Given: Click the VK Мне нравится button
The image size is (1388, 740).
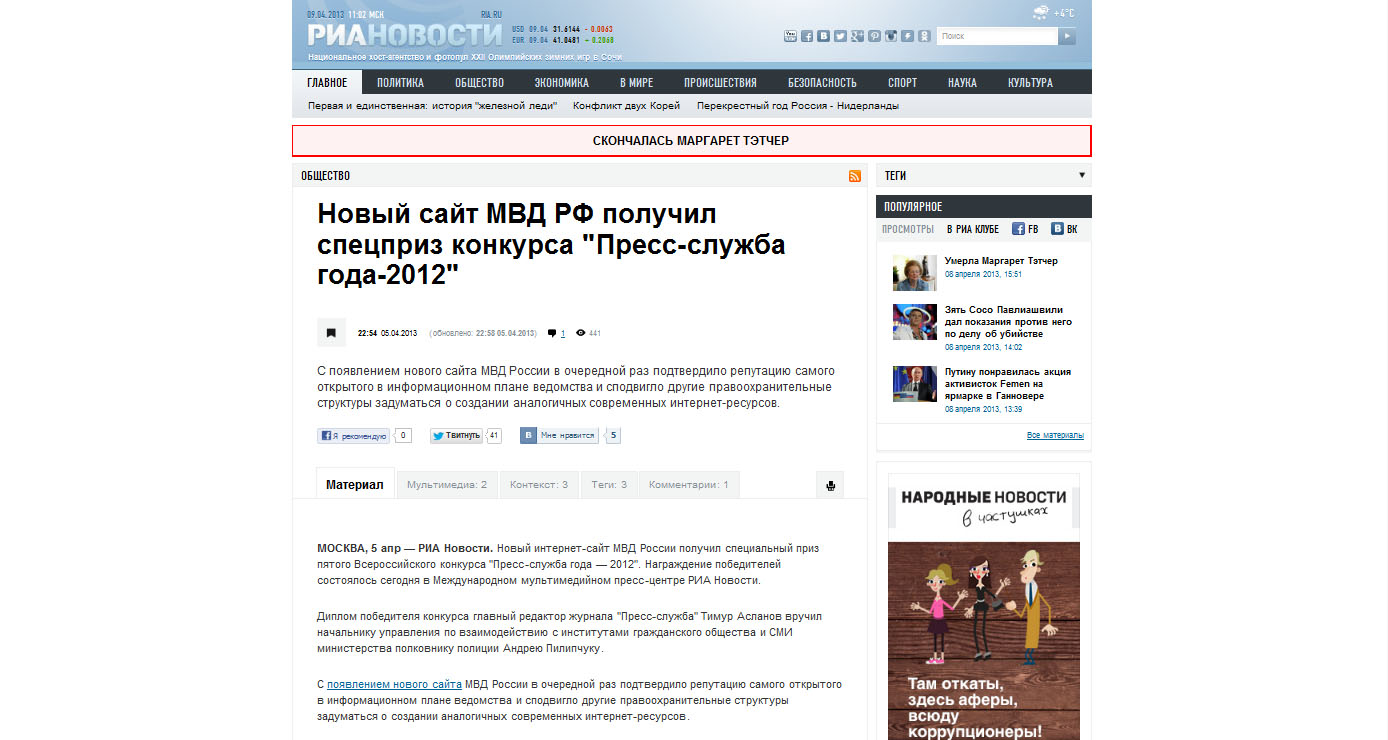Looking at the screenshot, I should 559,435.
